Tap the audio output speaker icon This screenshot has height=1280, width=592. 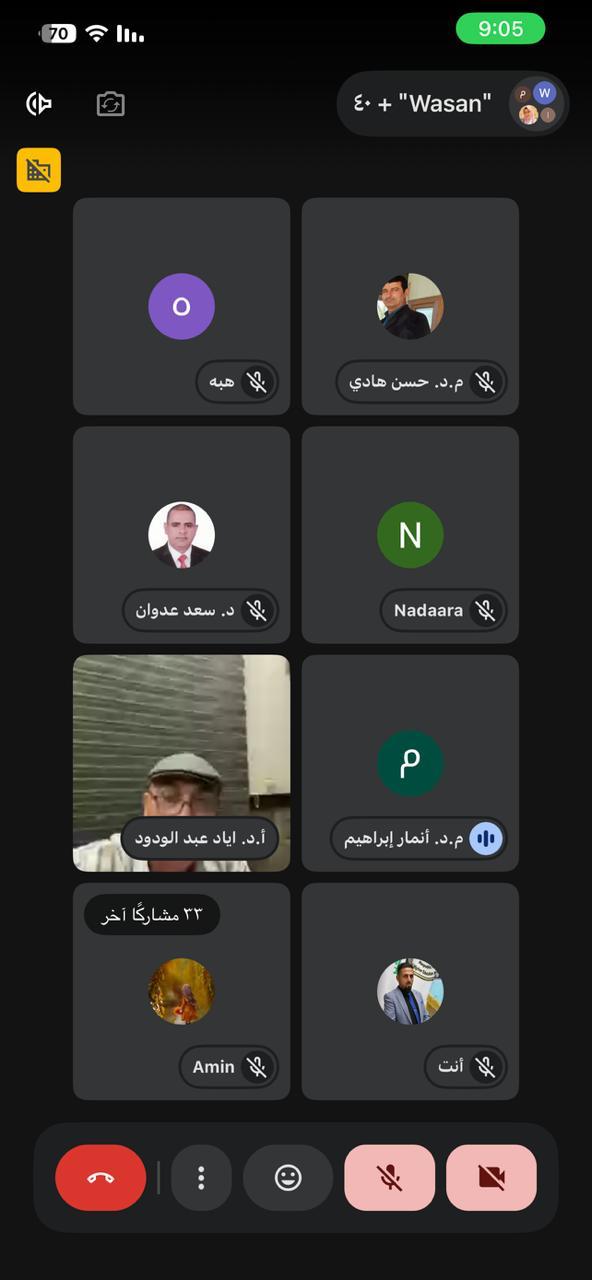pos(39,104)
